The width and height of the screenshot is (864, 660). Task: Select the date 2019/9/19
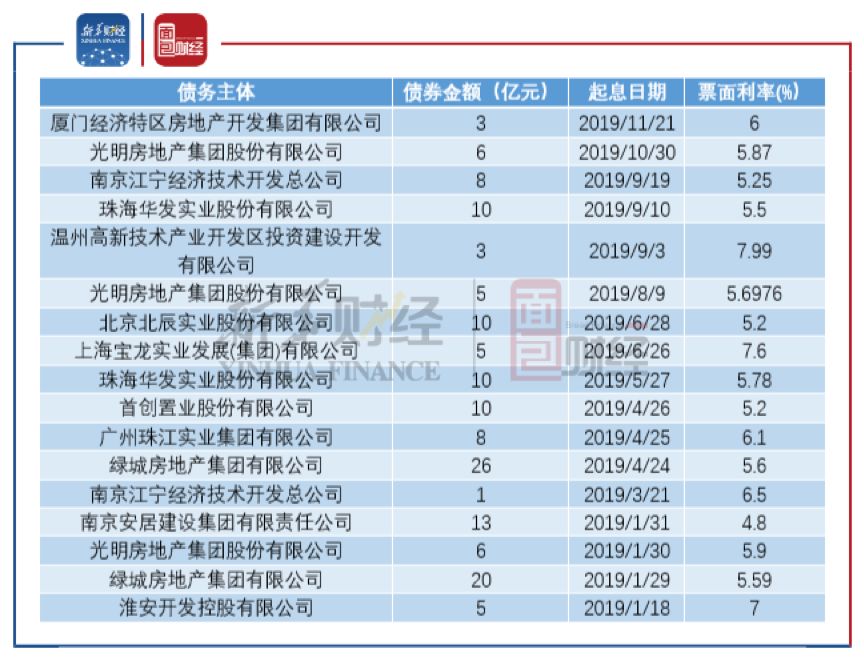coord(627,181)
